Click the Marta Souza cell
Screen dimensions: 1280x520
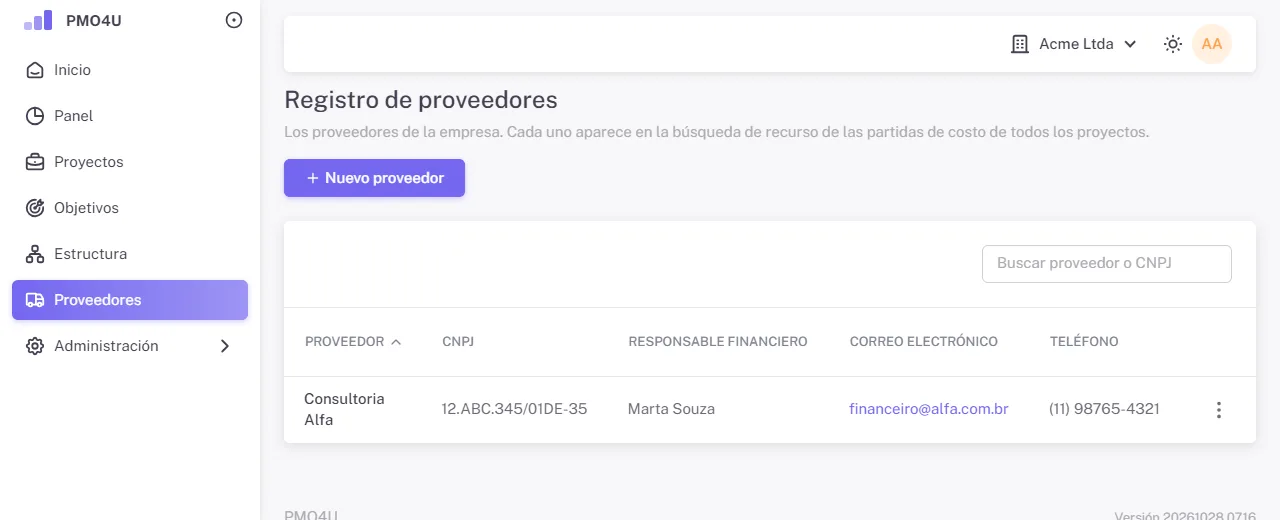[671, 409]
